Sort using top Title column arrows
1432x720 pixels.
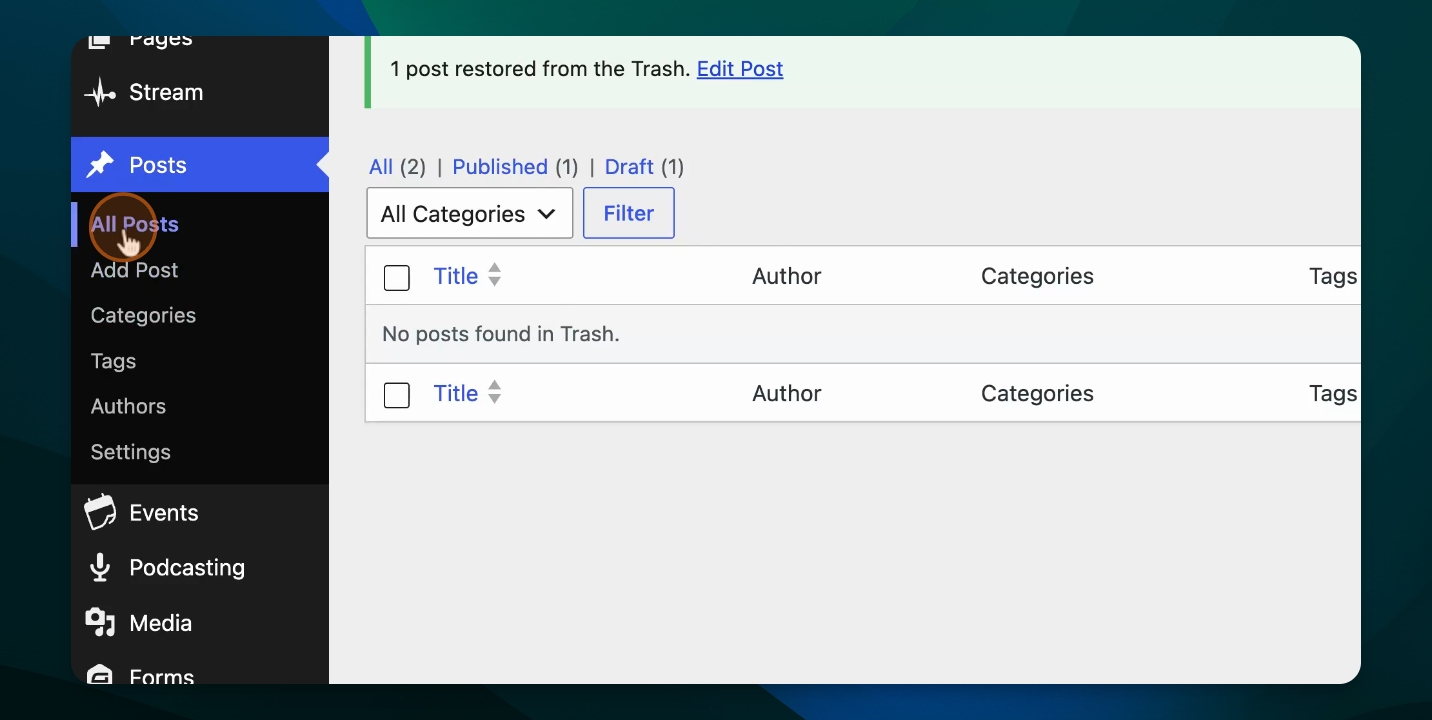tap(494, 276)
